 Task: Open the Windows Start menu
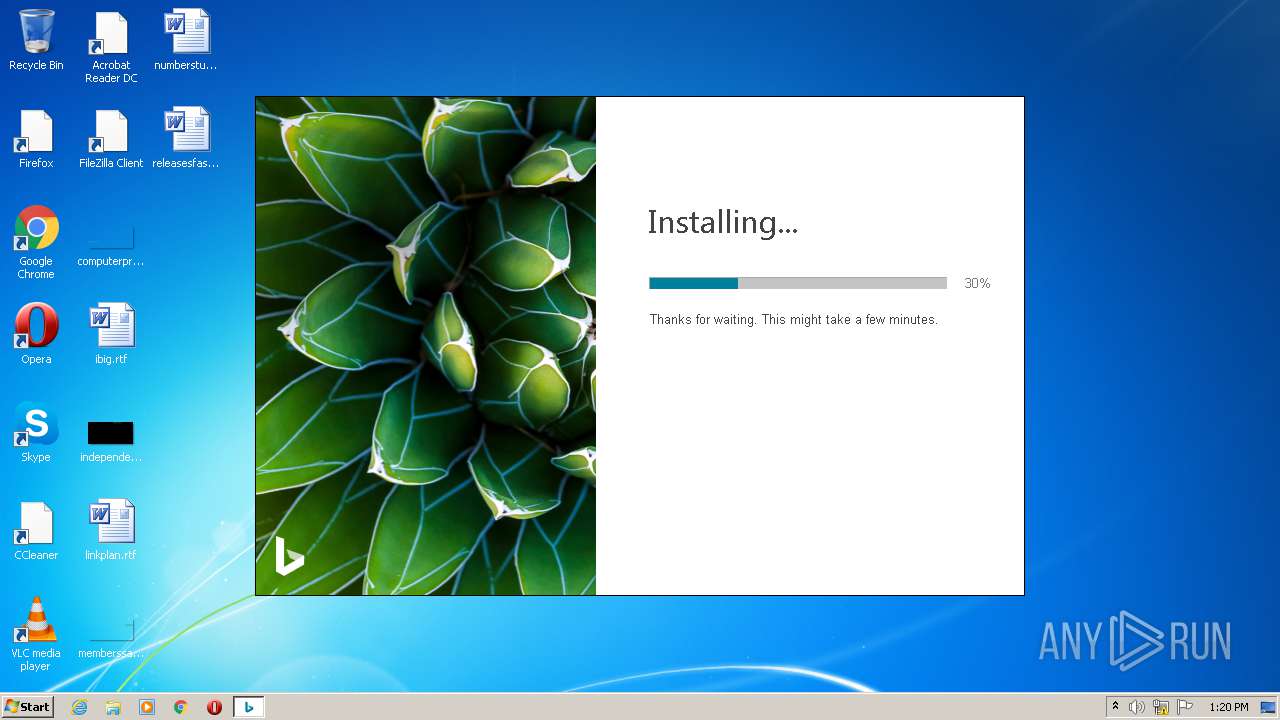coord(27,707)
